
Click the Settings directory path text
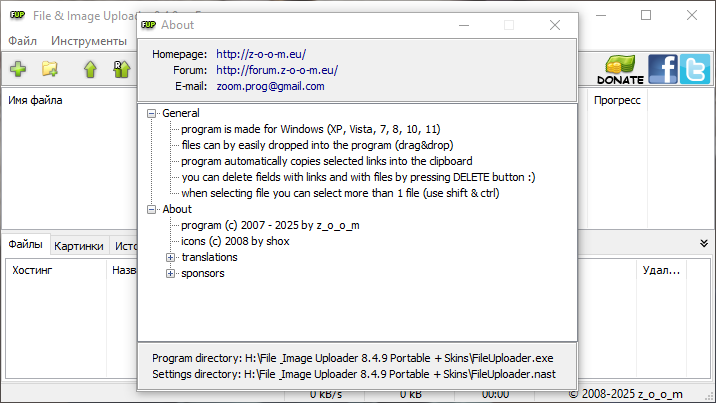[354, 374]
